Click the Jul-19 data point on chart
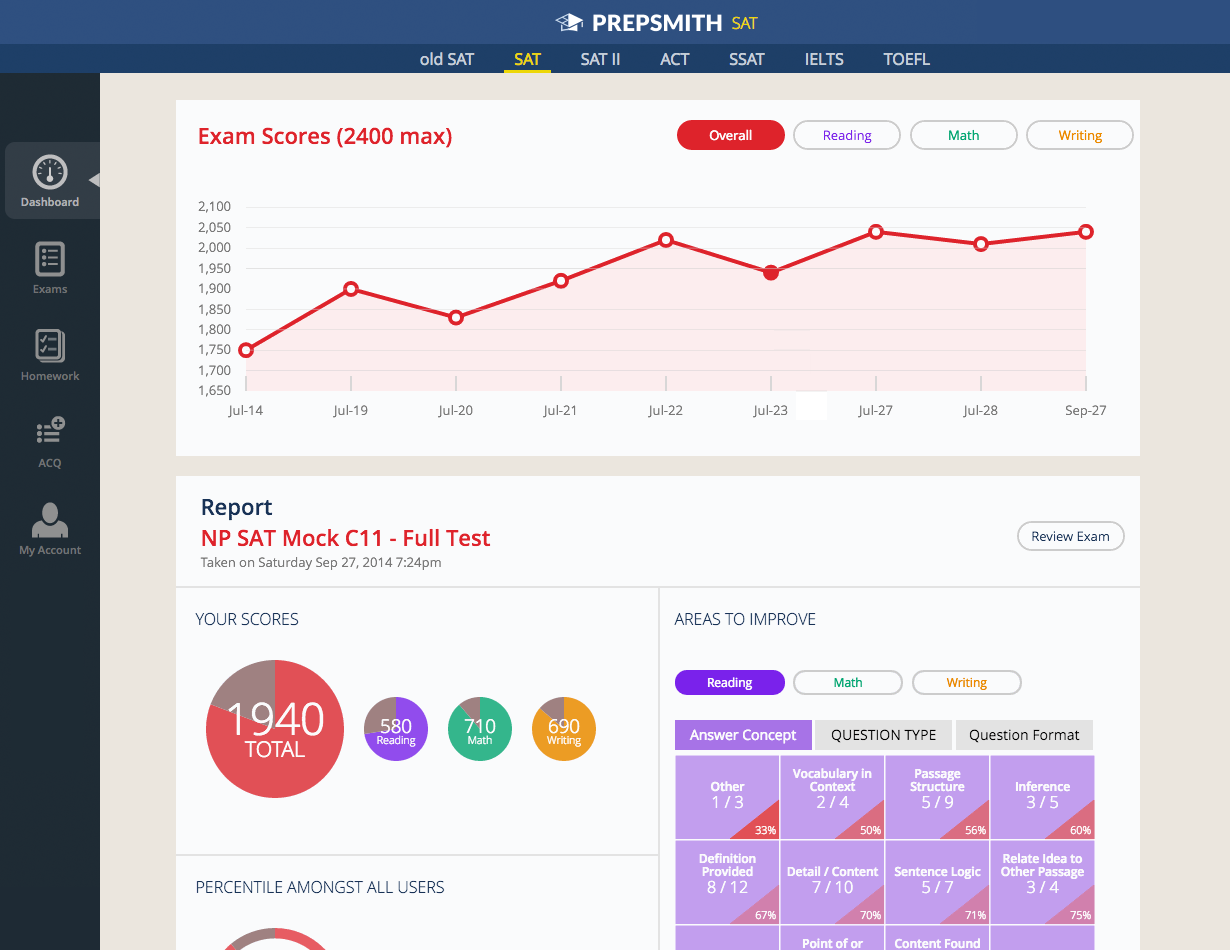This screenshot has width=1230, height=950. coord(351,289)
